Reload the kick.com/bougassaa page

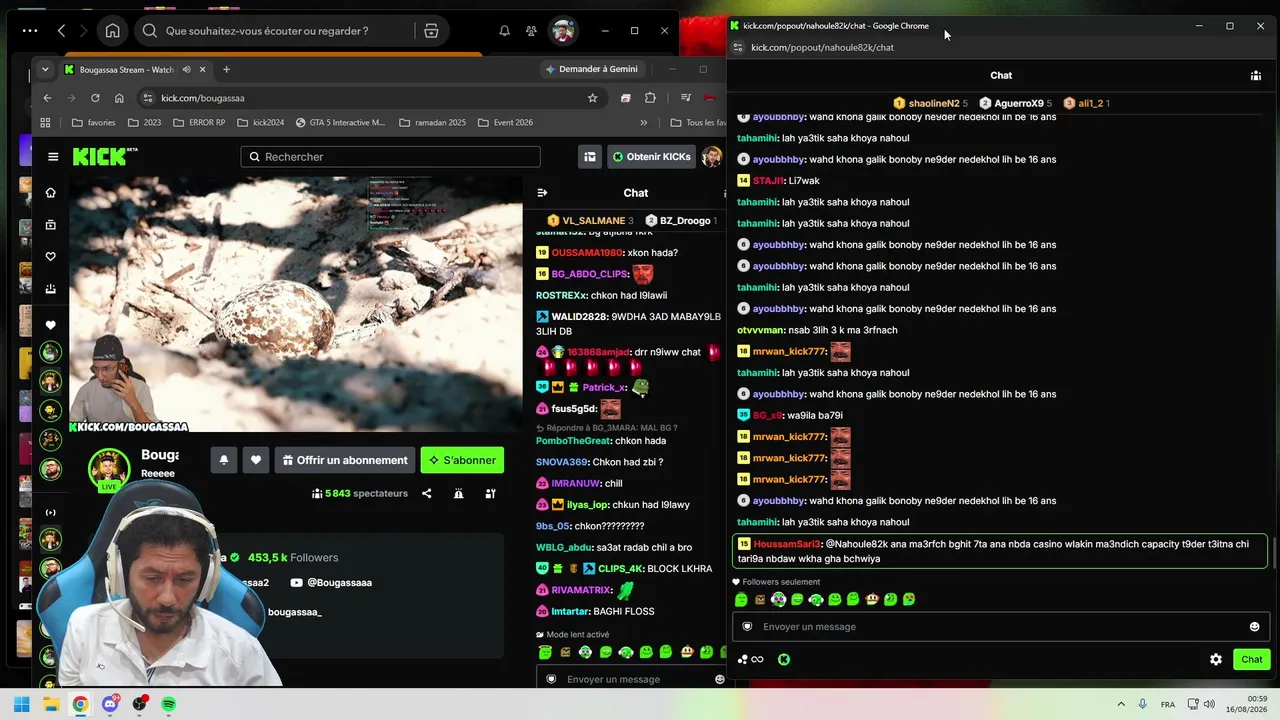[x=95, y=98]
